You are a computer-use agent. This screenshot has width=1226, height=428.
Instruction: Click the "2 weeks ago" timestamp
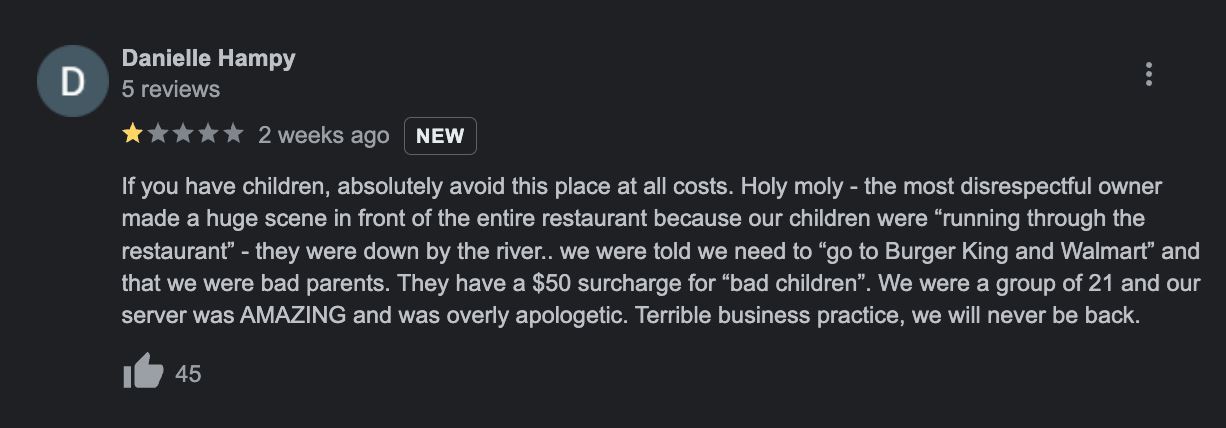click(323, 135)
